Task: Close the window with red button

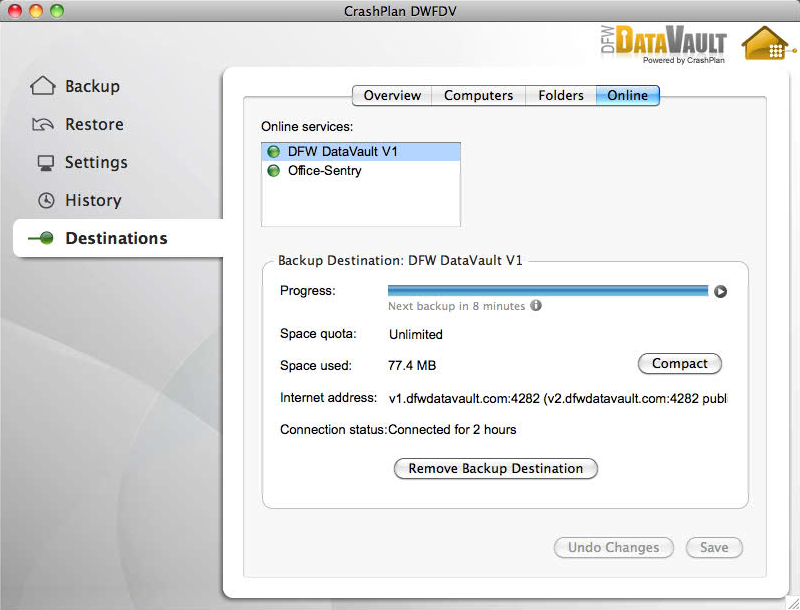Action: pyautogui.click(x=15, y=11)
